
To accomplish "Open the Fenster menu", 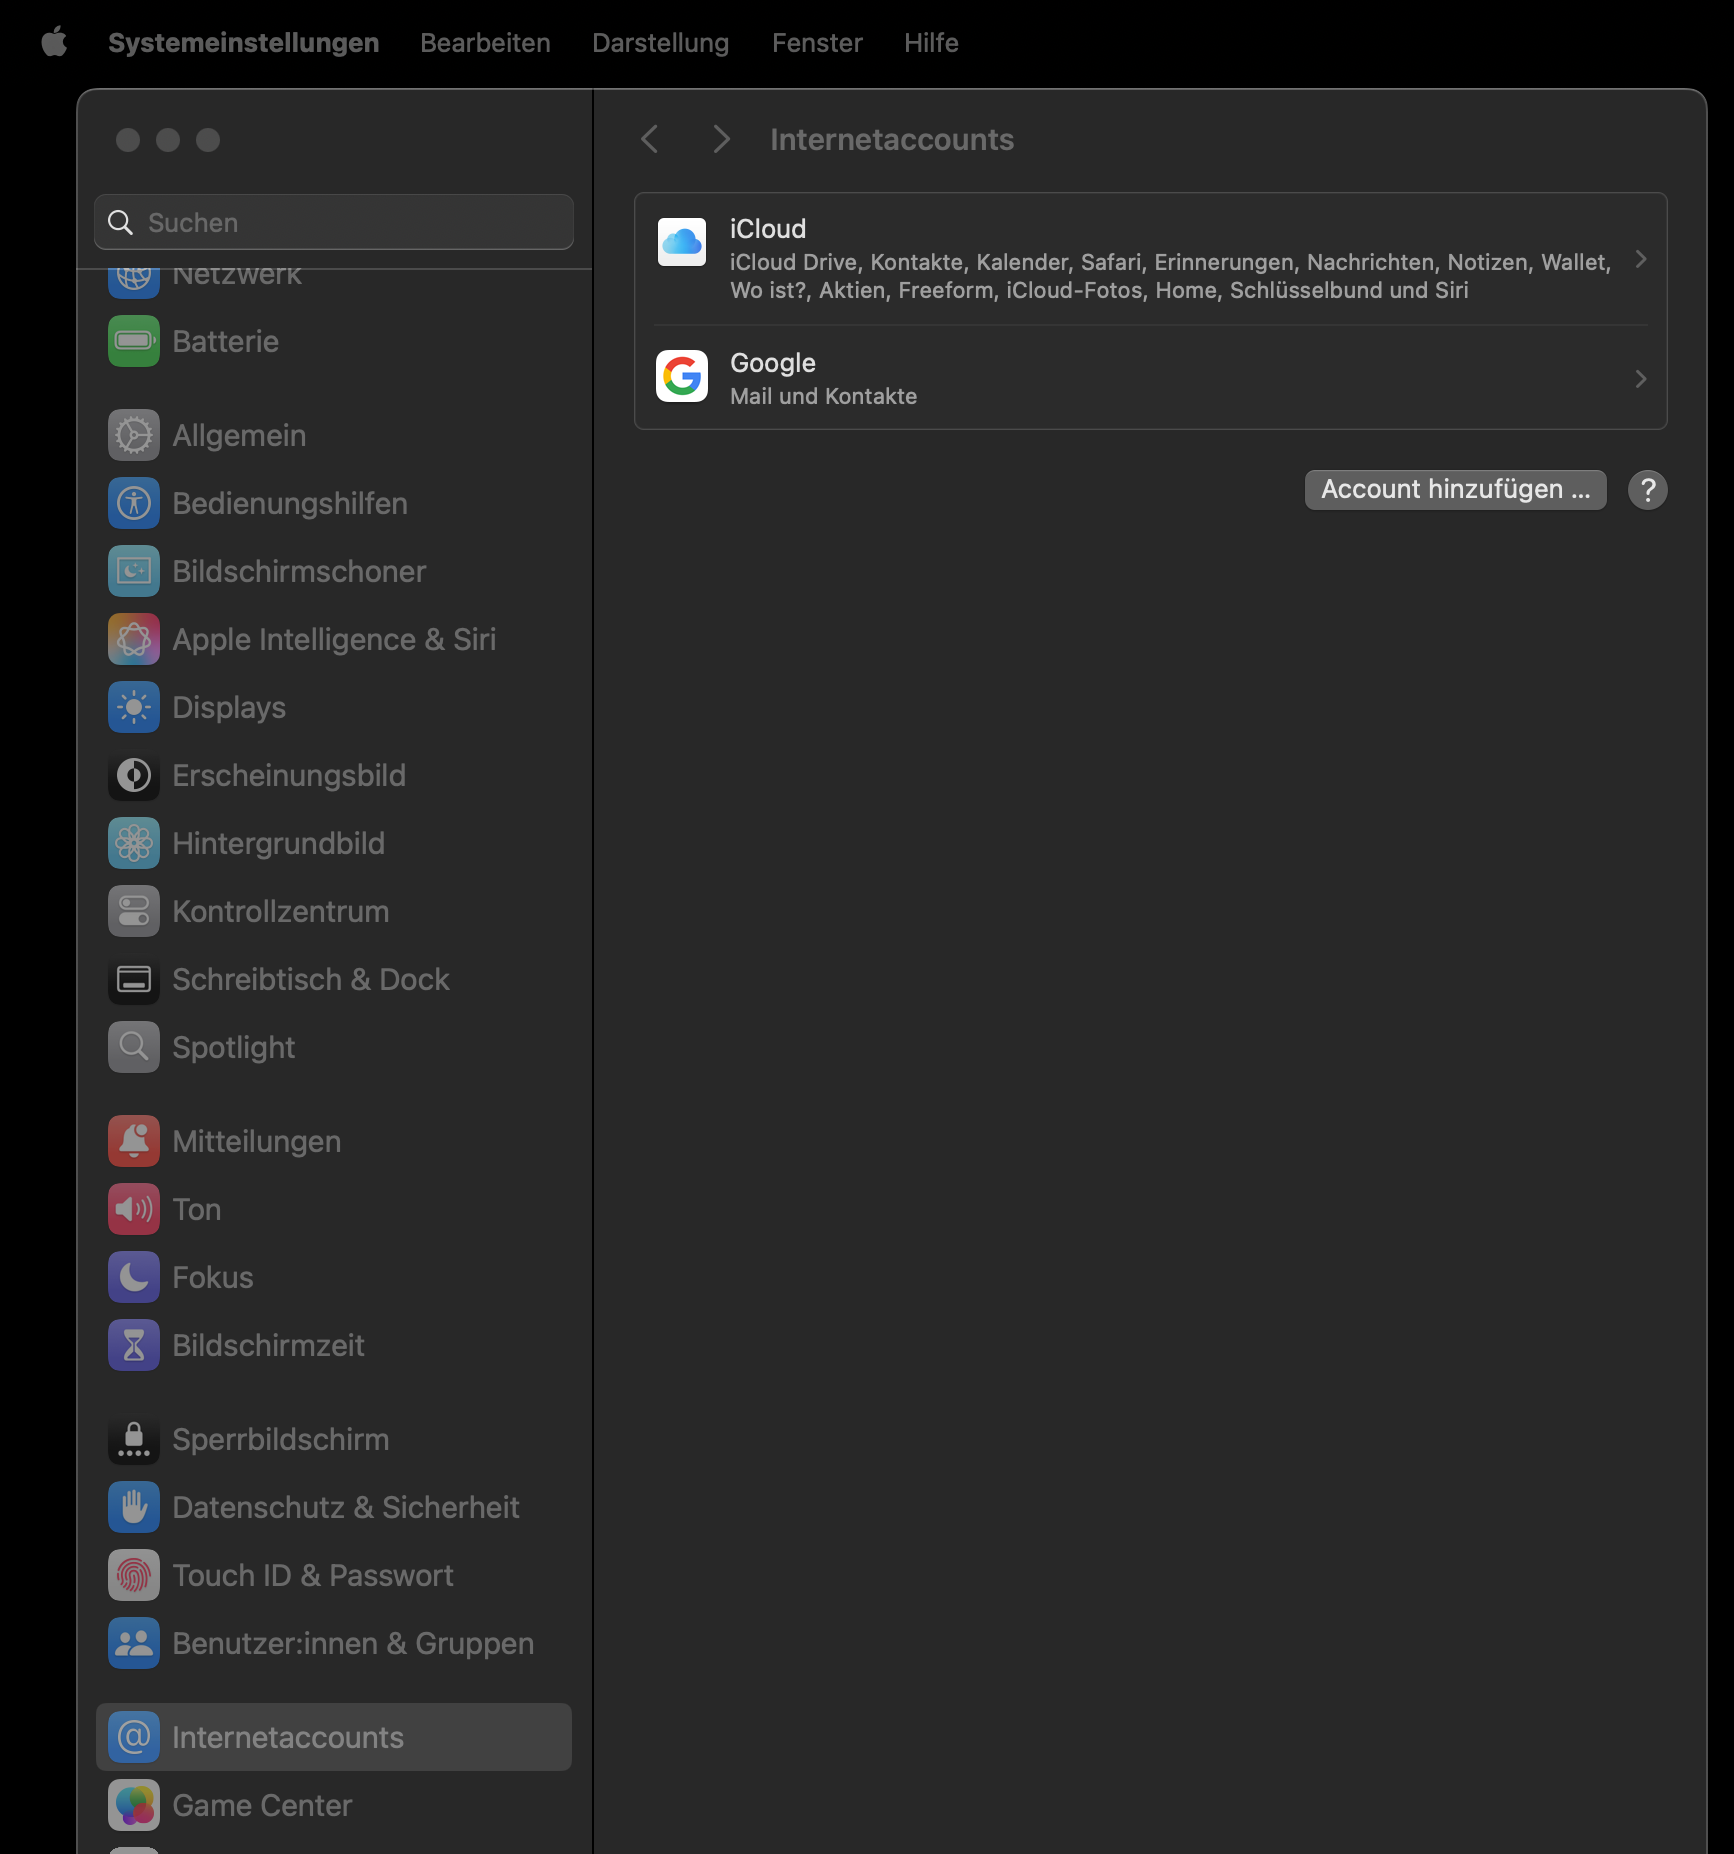I will [817, 43].
